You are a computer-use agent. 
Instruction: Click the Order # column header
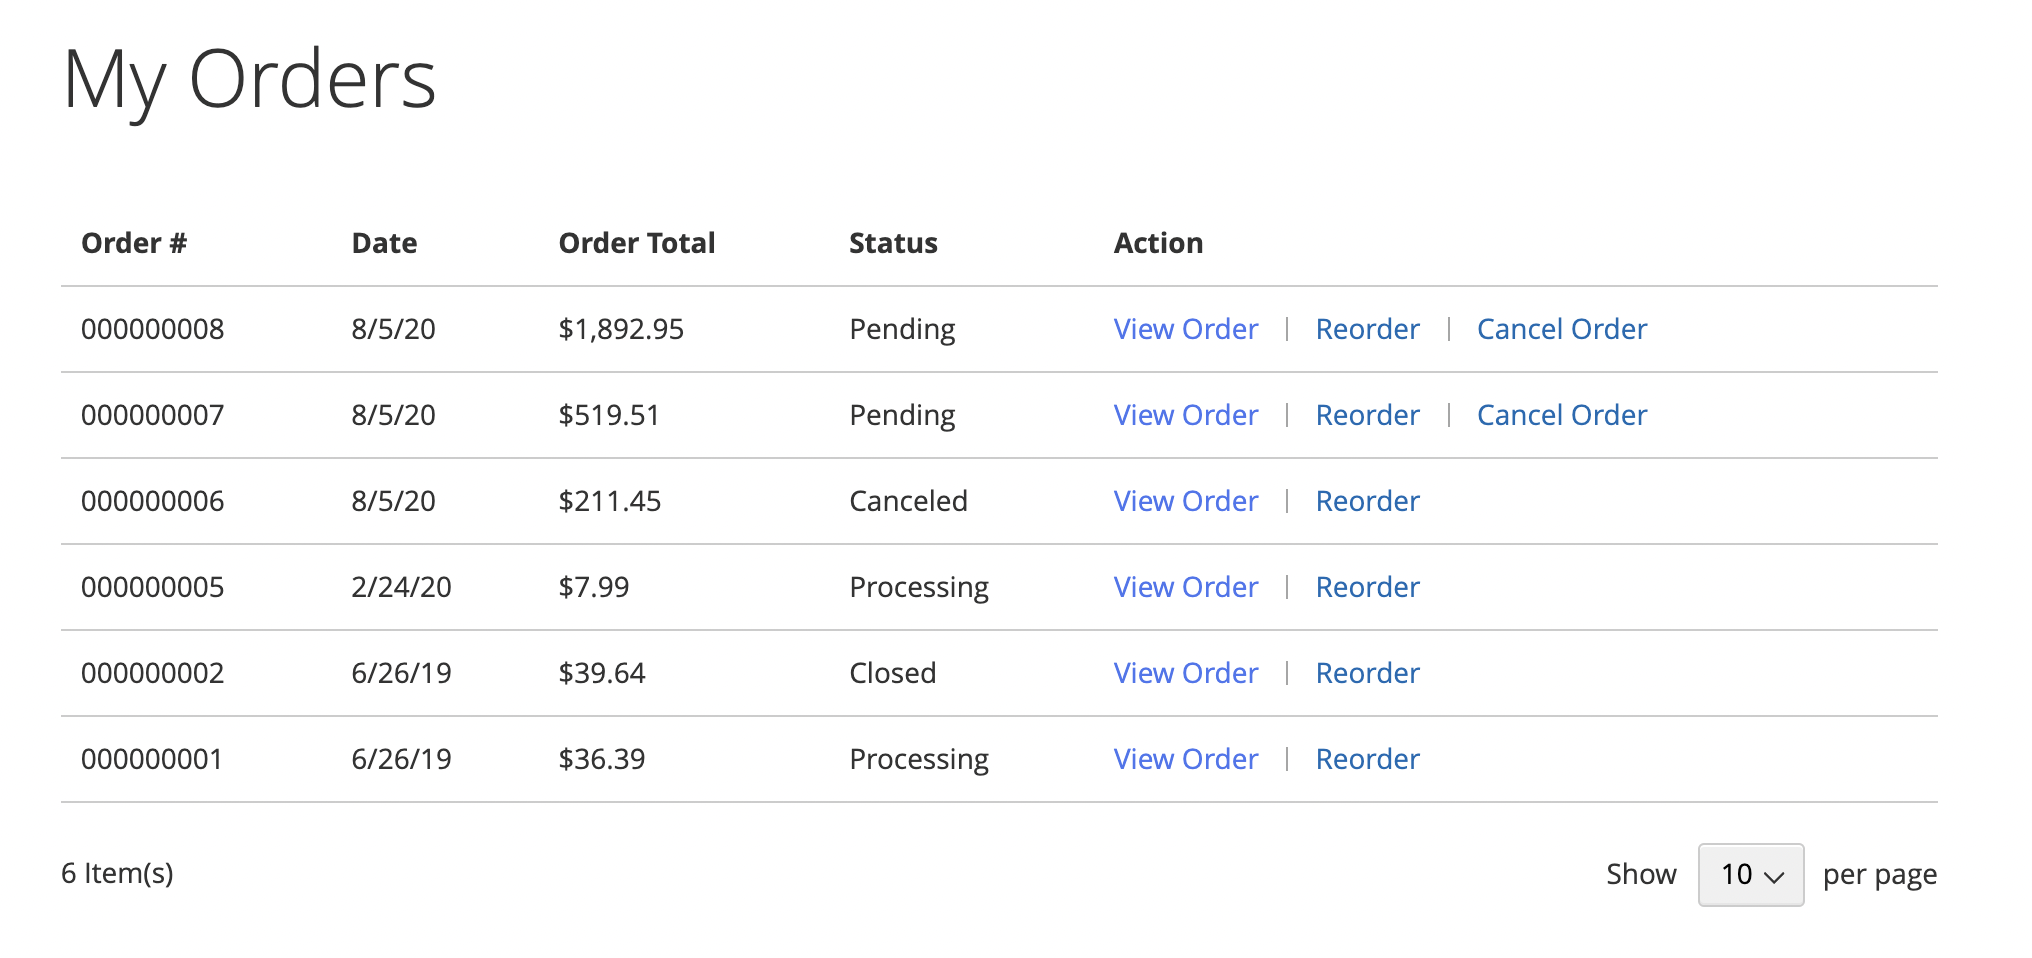(134, 243)
